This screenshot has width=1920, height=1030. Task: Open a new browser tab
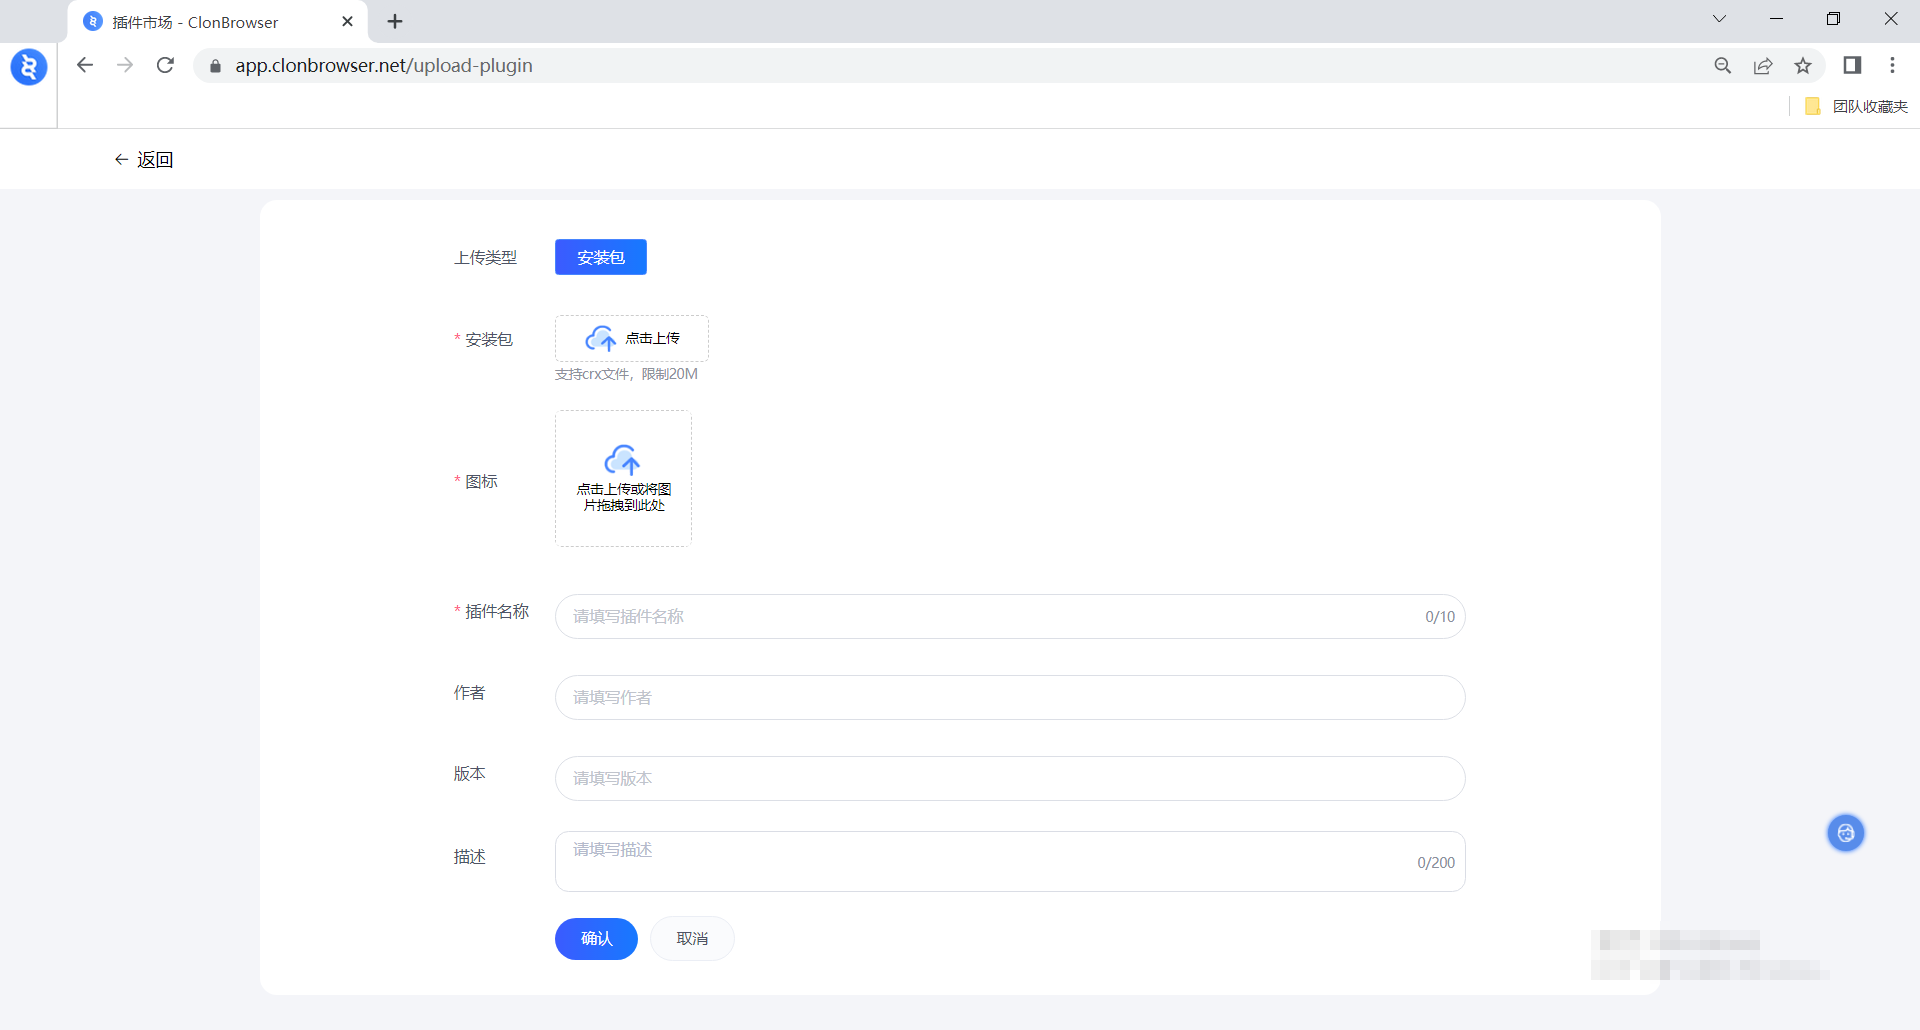395,22
